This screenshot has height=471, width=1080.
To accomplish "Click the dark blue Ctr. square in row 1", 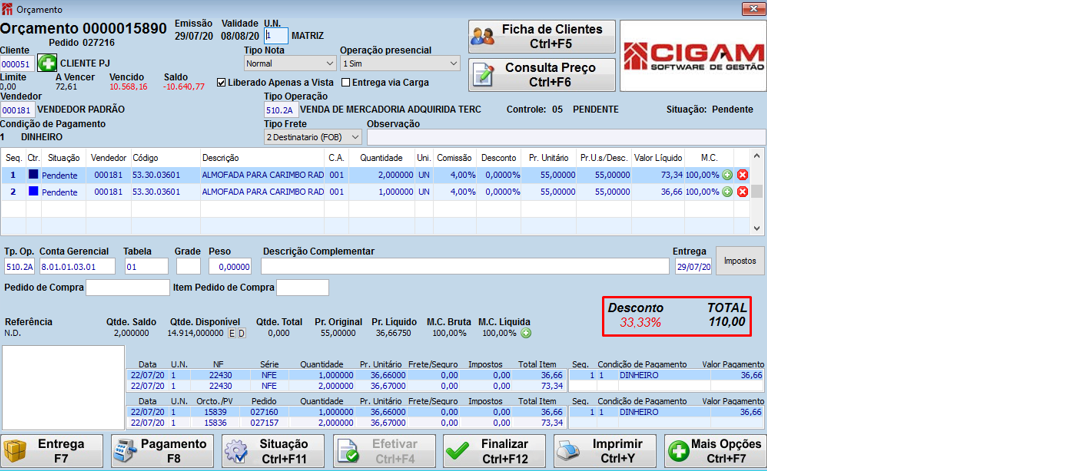I will [x=33, y=175].
